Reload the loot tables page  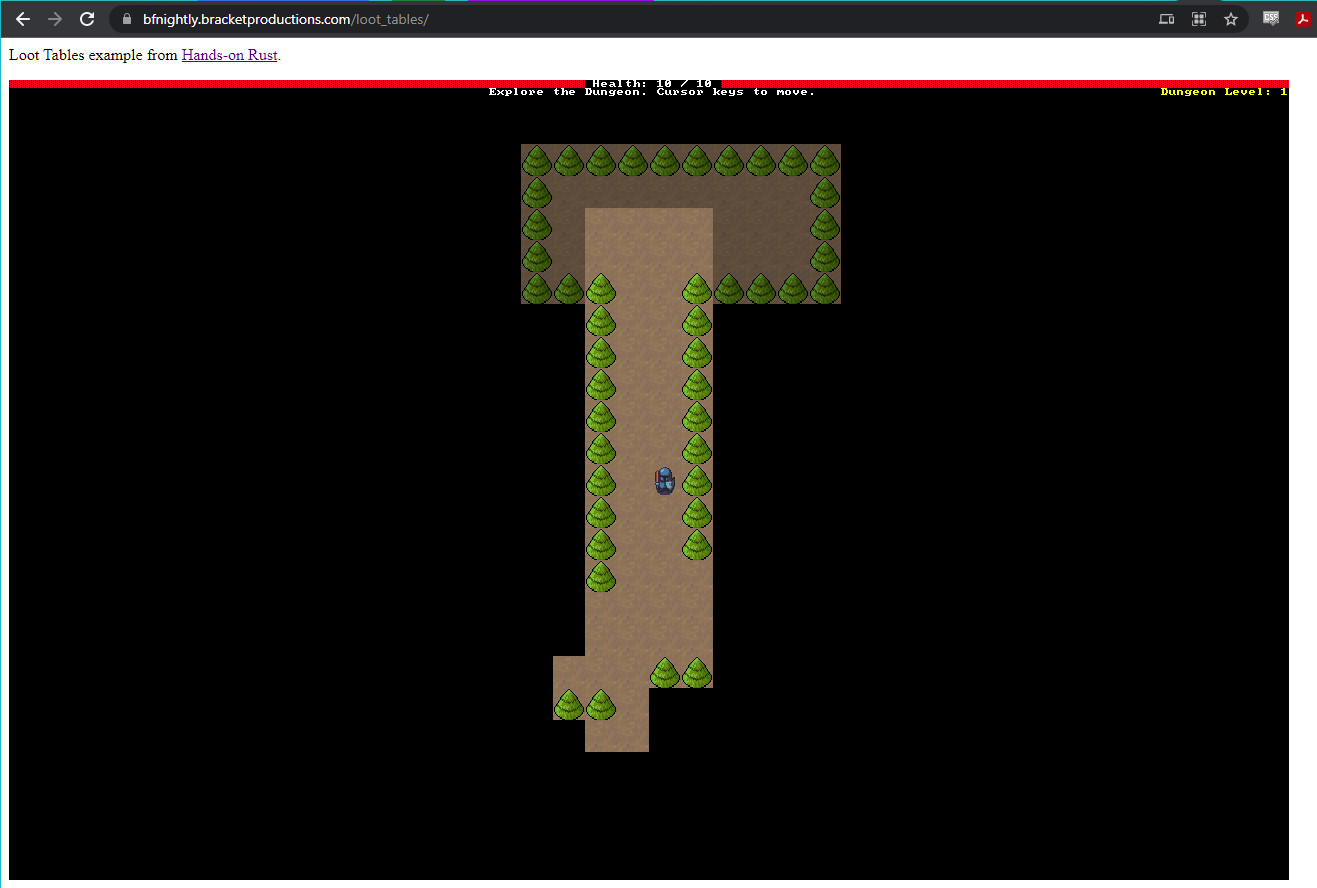click(87, 19)
